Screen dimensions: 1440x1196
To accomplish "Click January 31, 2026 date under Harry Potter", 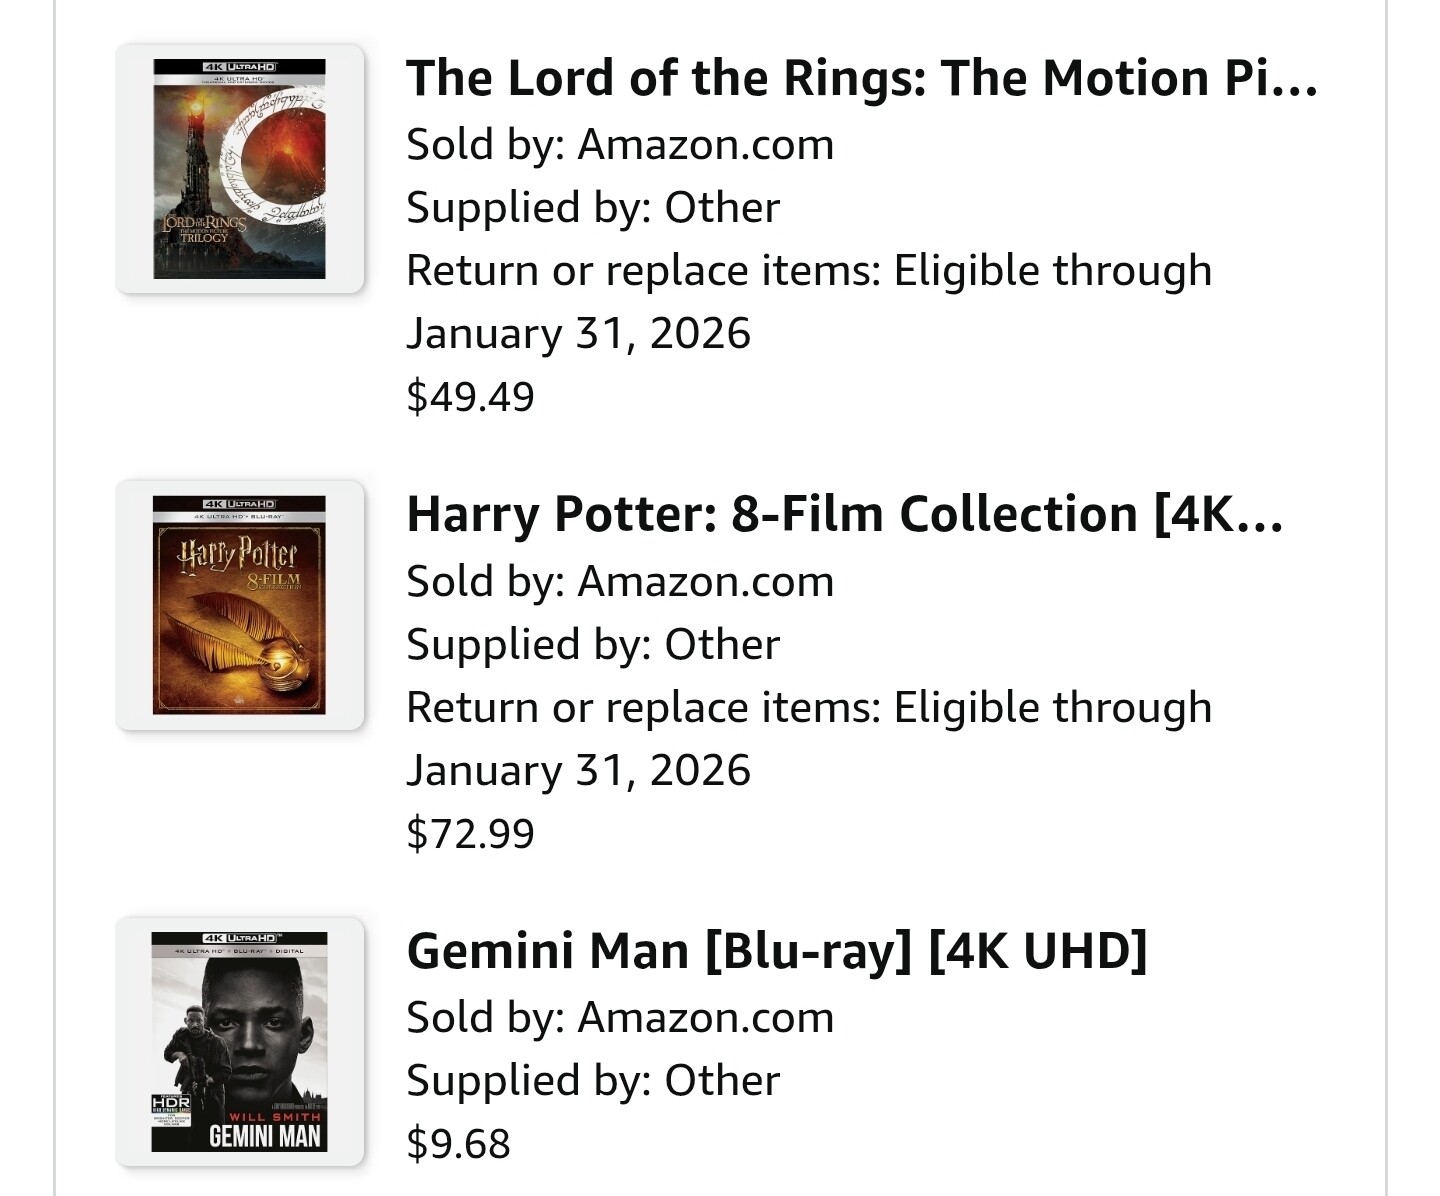I will 578,770.
